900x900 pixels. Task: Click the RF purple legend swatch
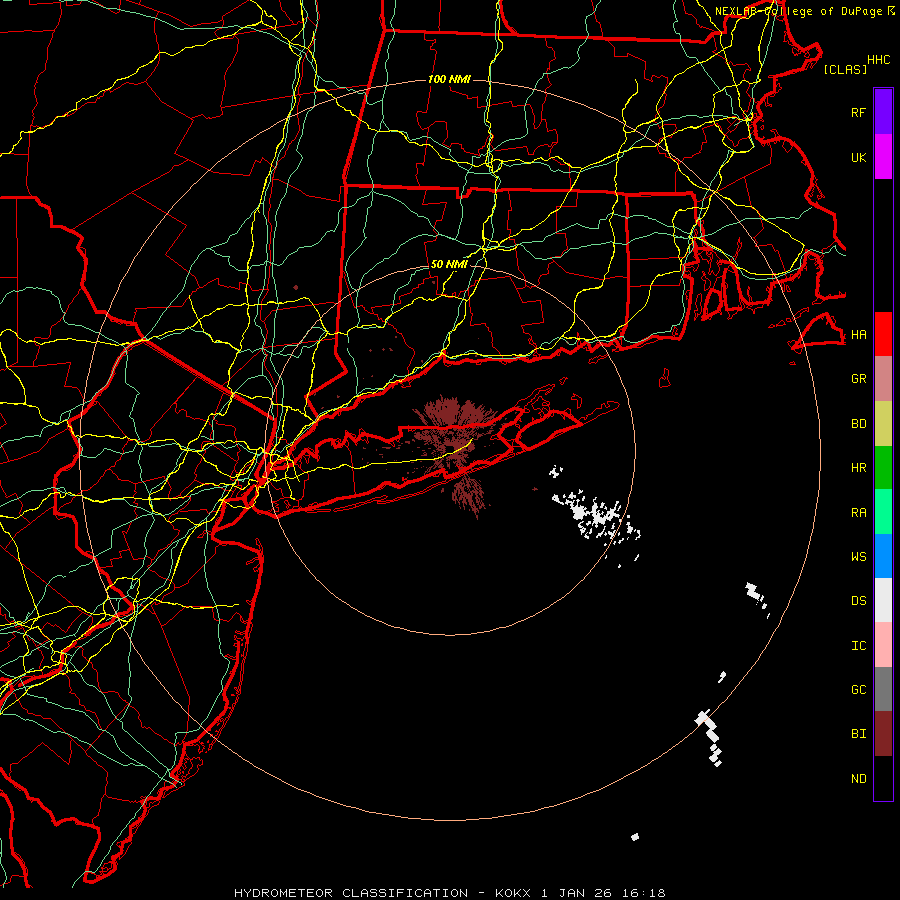[x=883, y=112]
